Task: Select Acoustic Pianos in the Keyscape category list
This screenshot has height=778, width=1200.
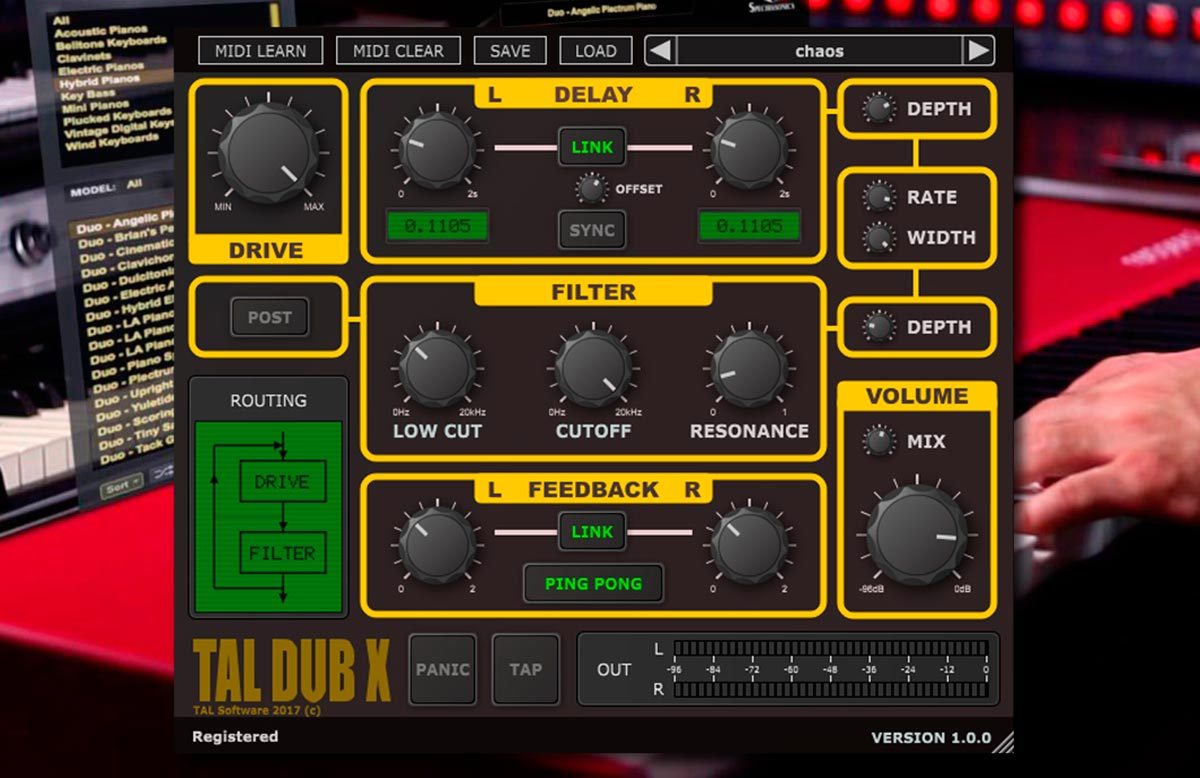Action: coord(100,31)
